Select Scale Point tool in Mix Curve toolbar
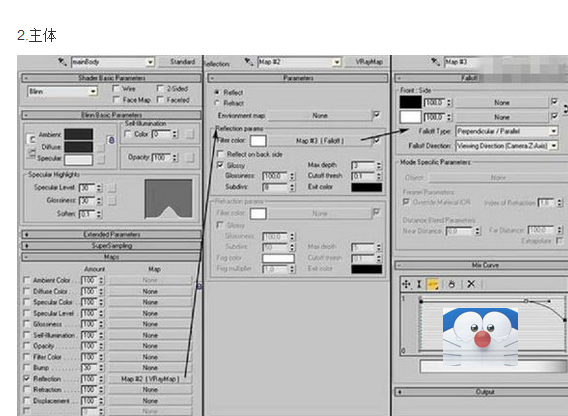 tap(419, 284)
